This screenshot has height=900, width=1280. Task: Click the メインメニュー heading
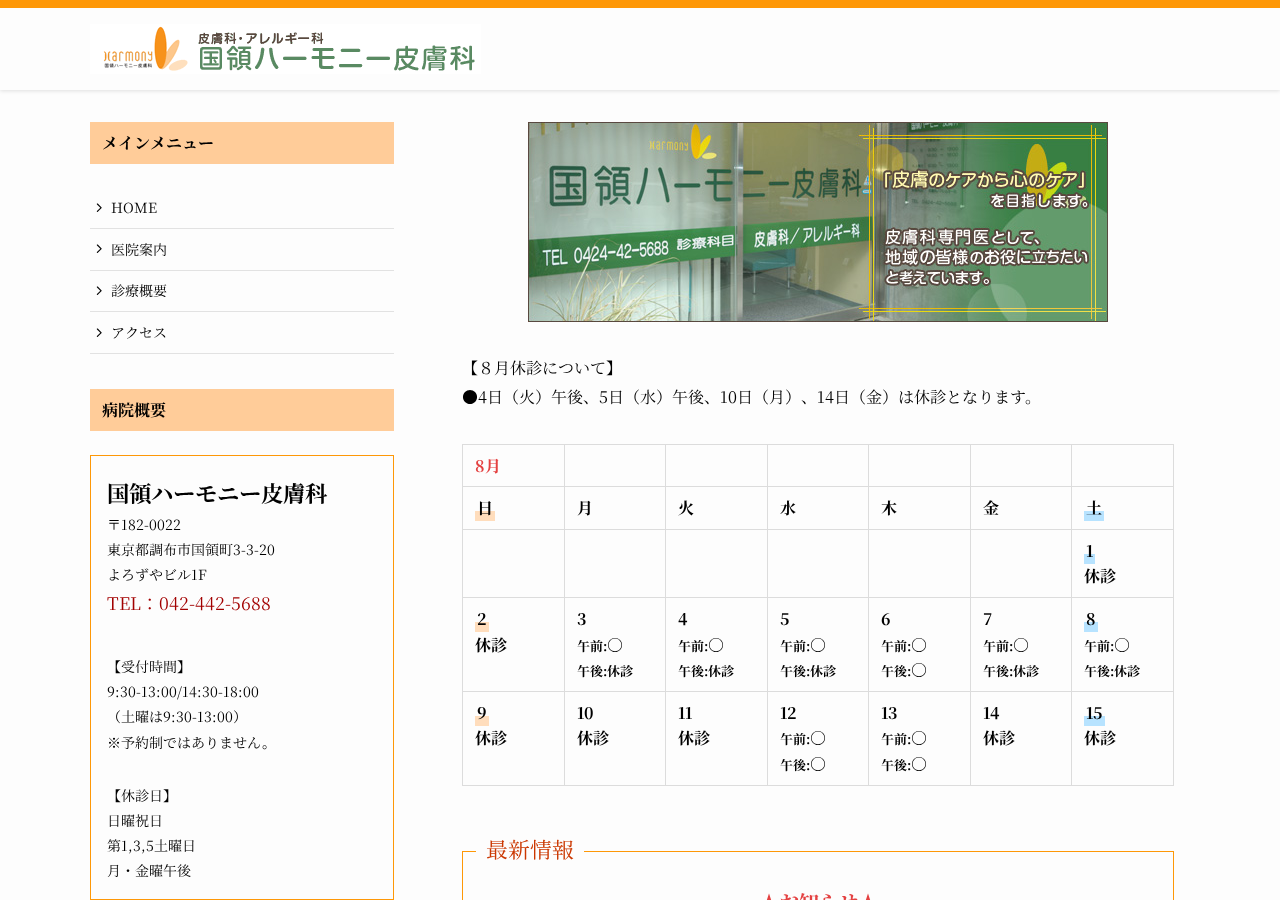click(242, 143)
